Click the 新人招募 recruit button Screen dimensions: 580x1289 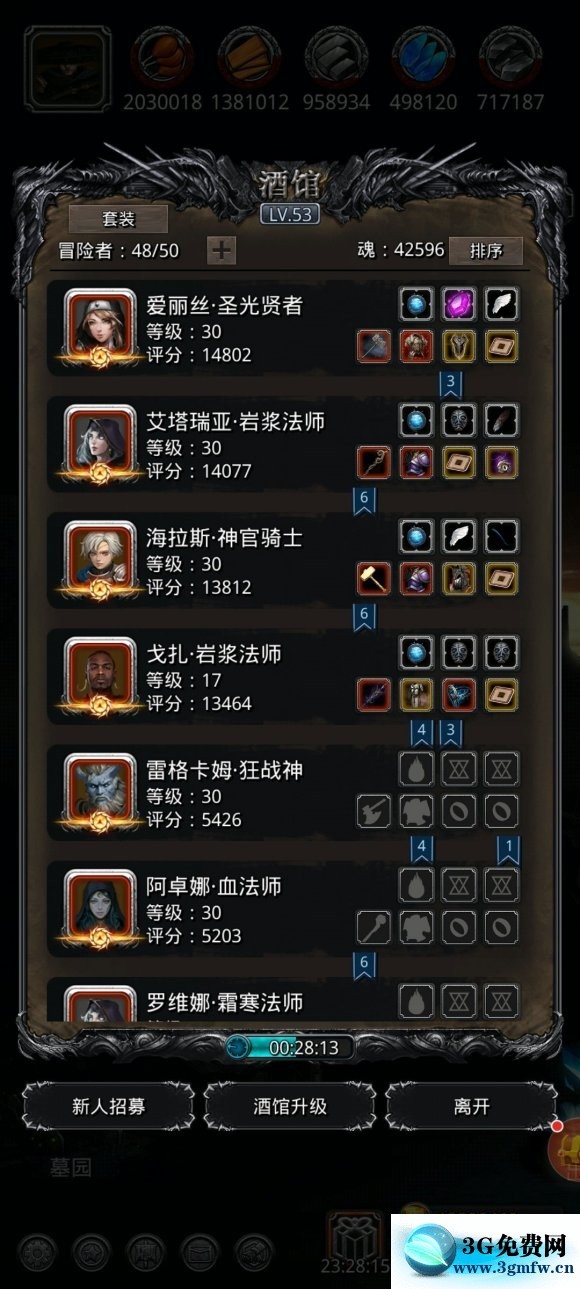pyautogui.click(x=108, y=1106)
